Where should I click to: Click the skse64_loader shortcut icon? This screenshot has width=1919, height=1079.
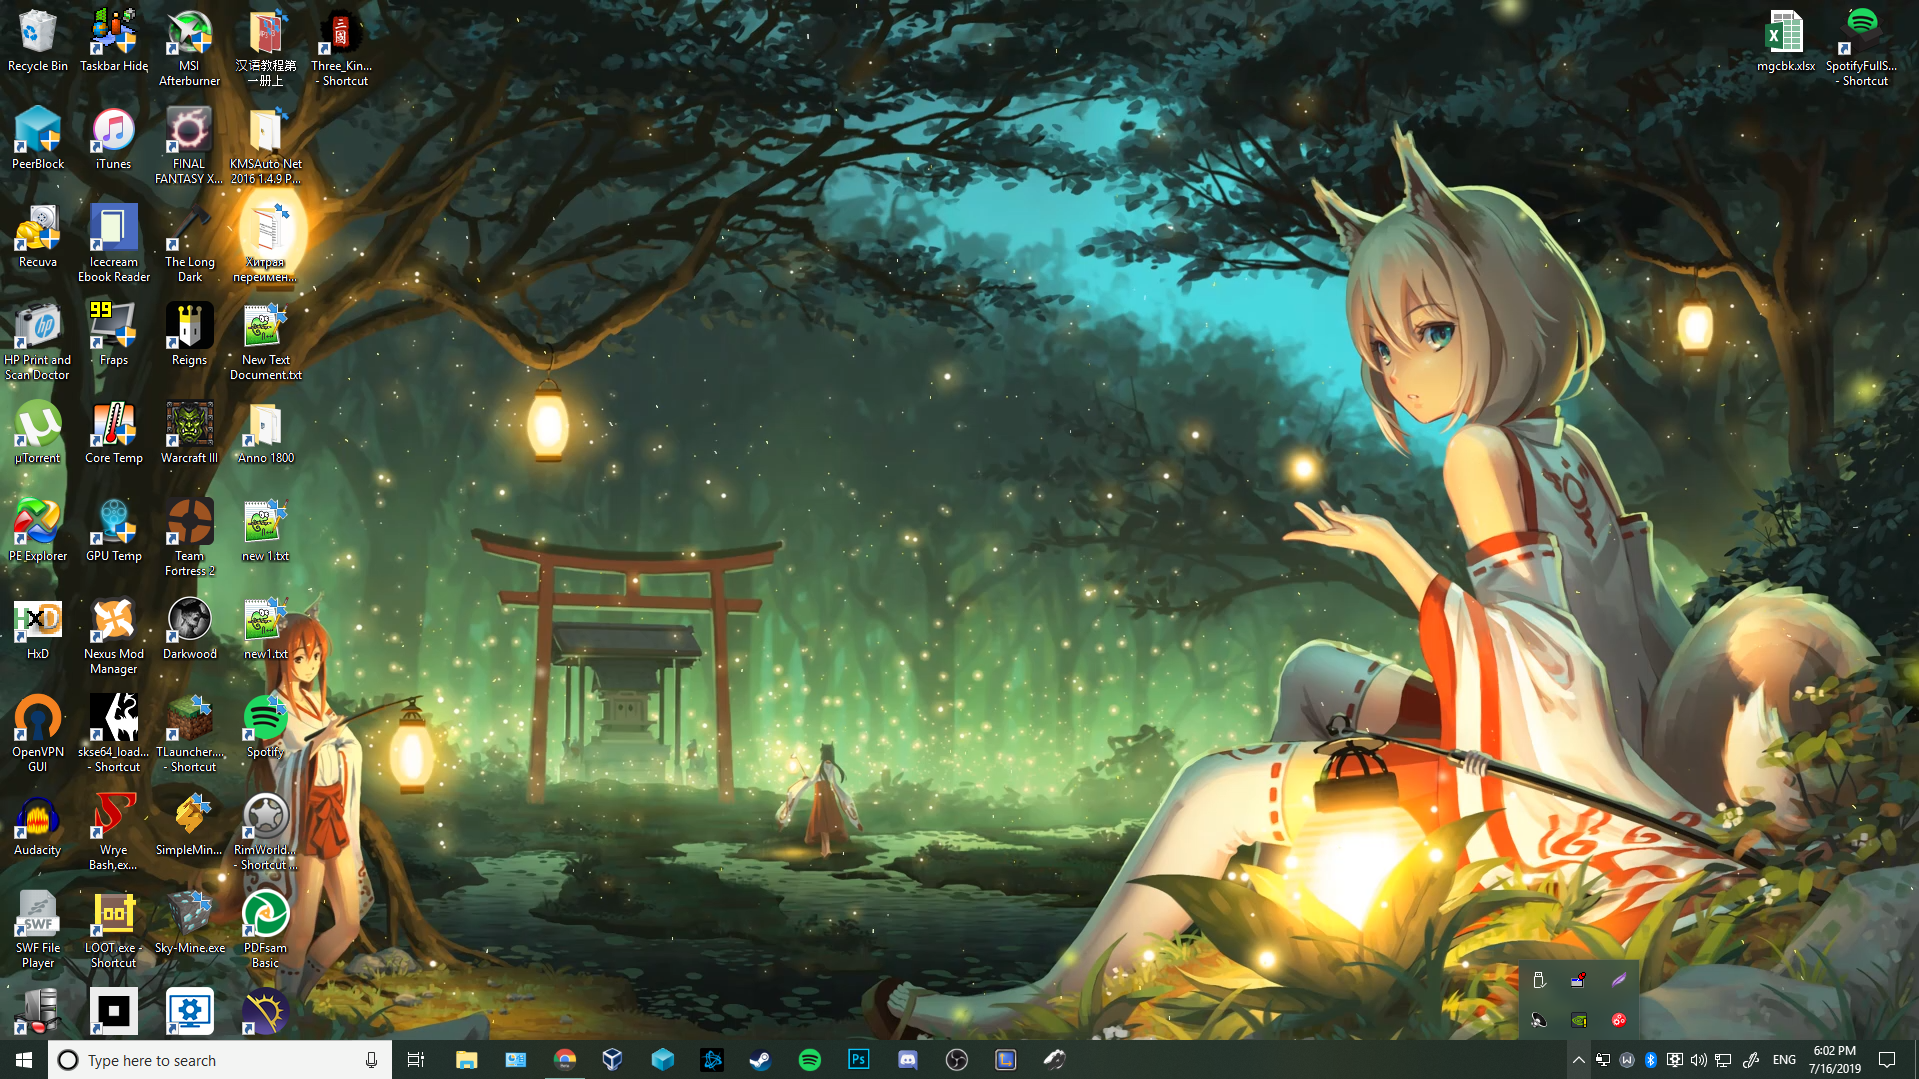coord(113,734)
